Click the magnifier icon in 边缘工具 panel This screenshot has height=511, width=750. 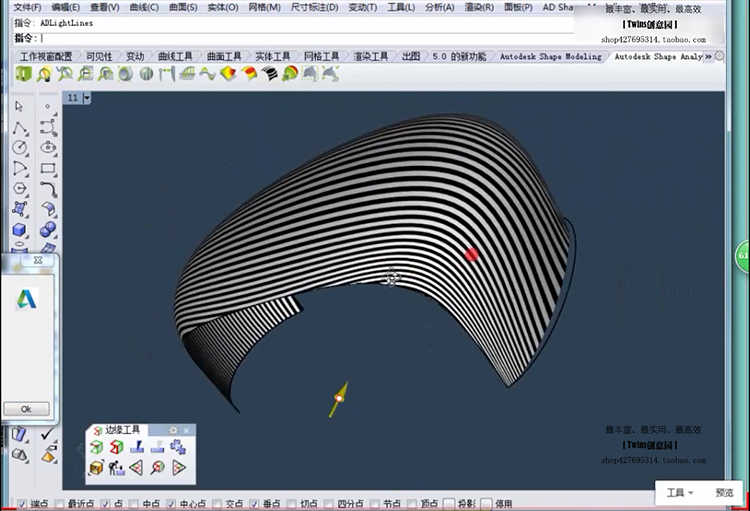(x=157, y=467)
